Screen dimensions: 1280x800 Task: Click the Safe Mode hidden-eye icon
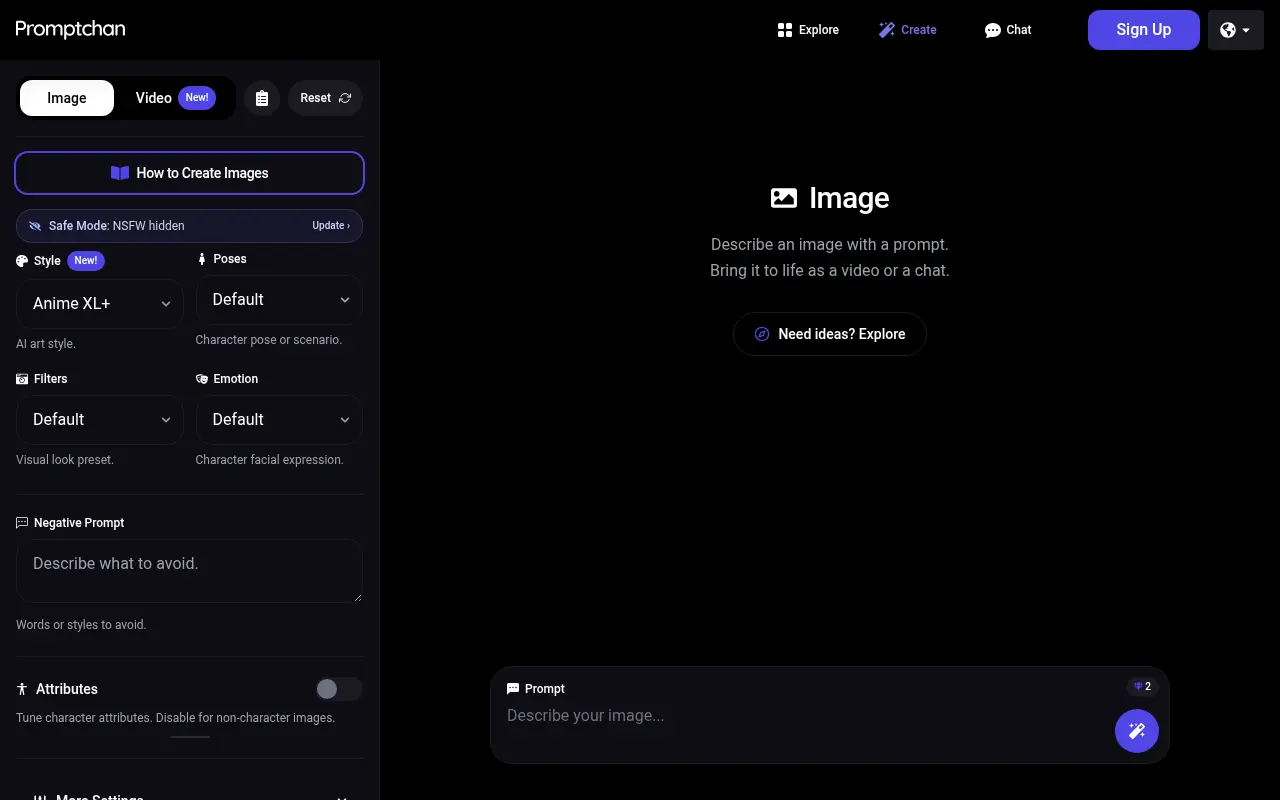pyautogui.click(x=35, y=226)
